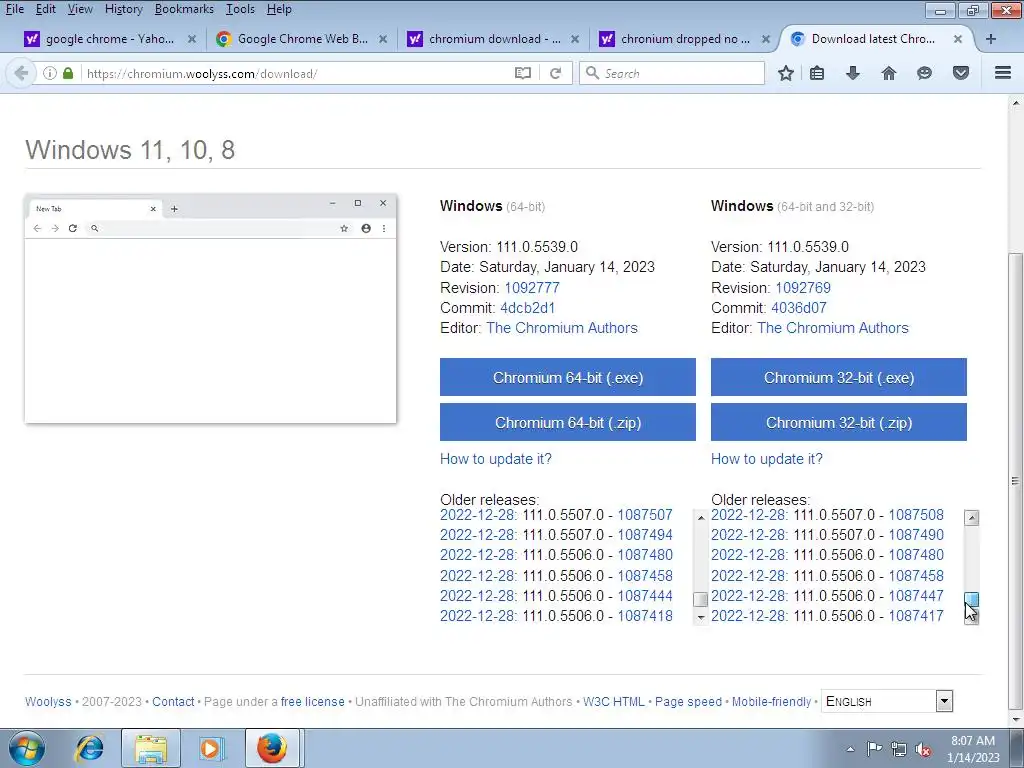This screenshot has width=1024, height=768.
Task: Open revision 1092777 link
Action: tap(532, 287)
